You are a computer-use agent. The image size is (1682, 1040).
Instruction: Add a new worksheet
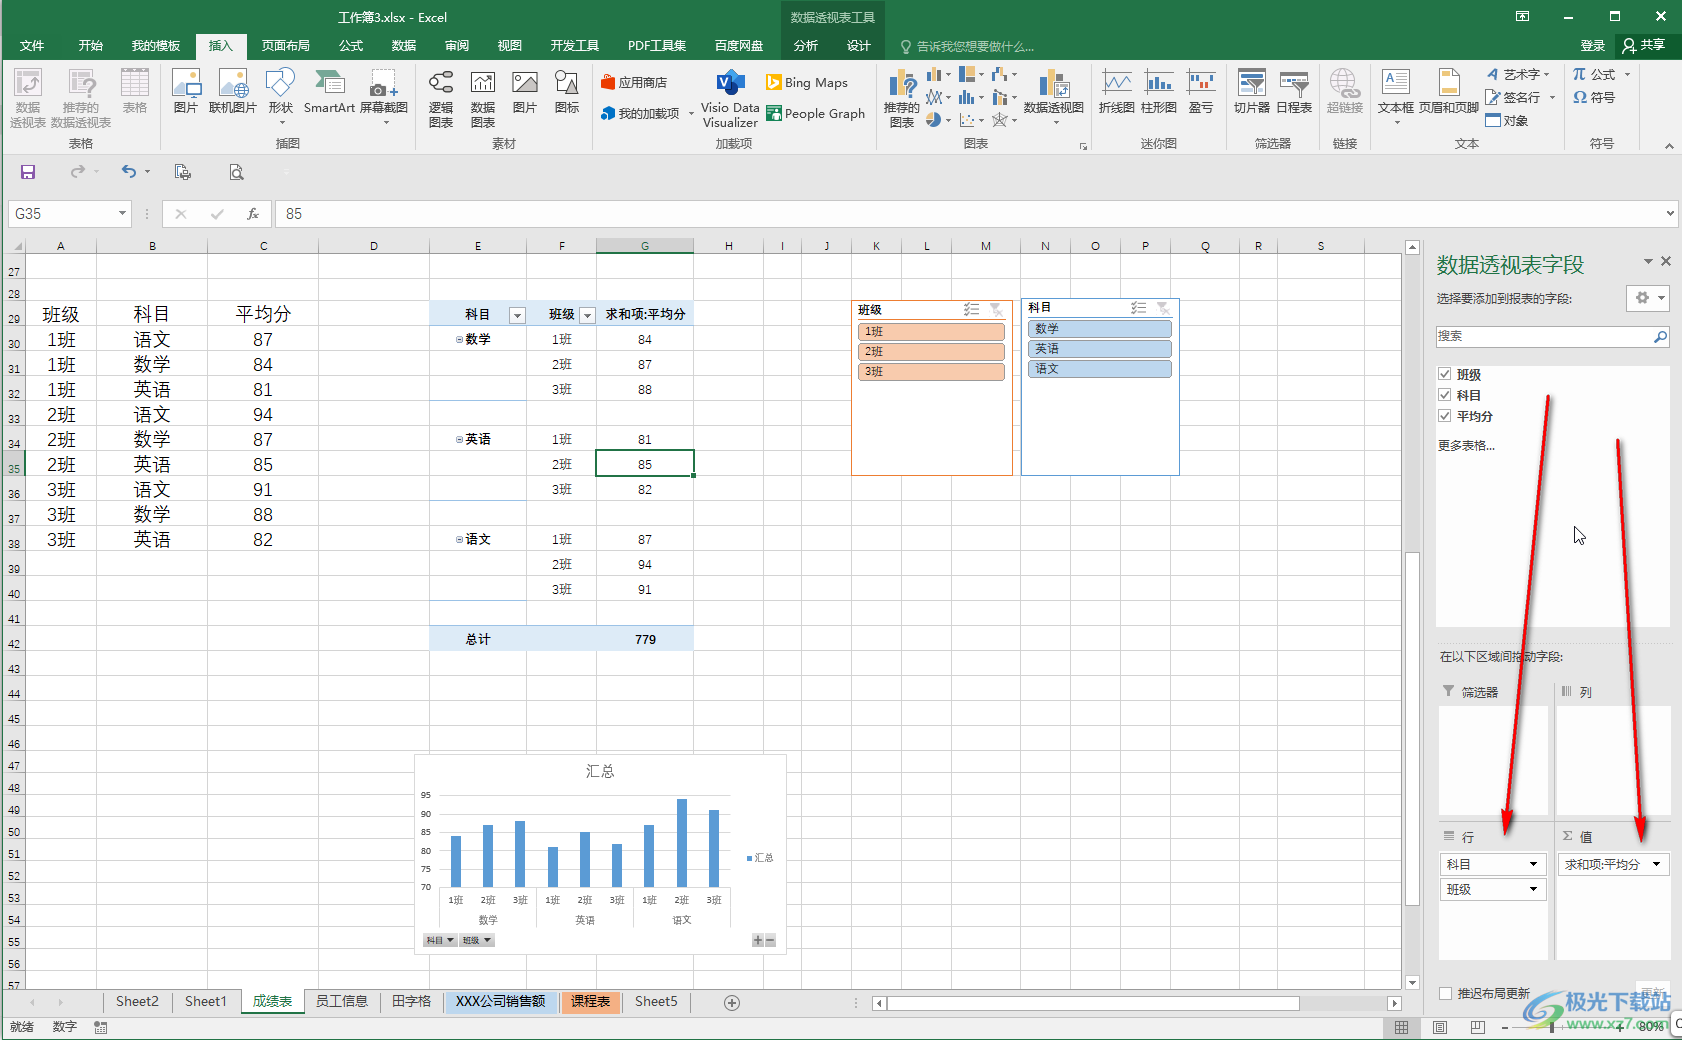[732, 1003]
